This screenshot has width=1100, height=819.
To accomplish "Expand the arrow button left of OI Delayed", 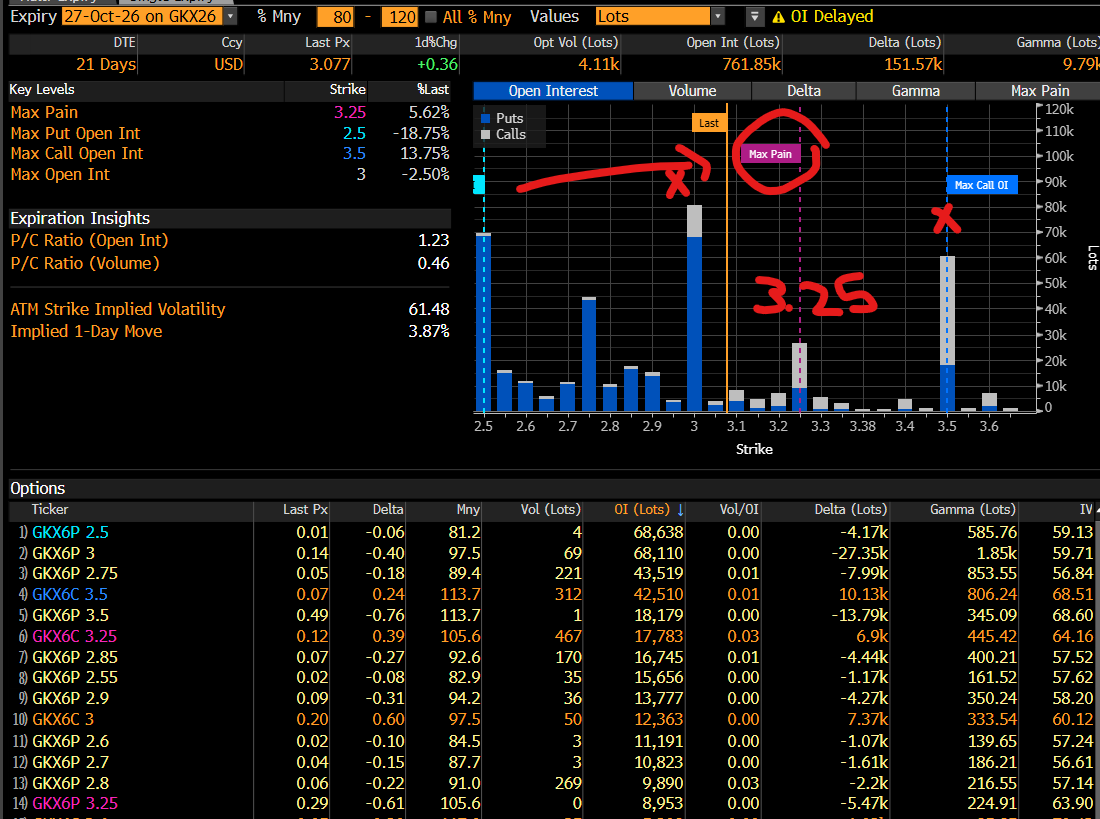I will click(x=754, y=17).
